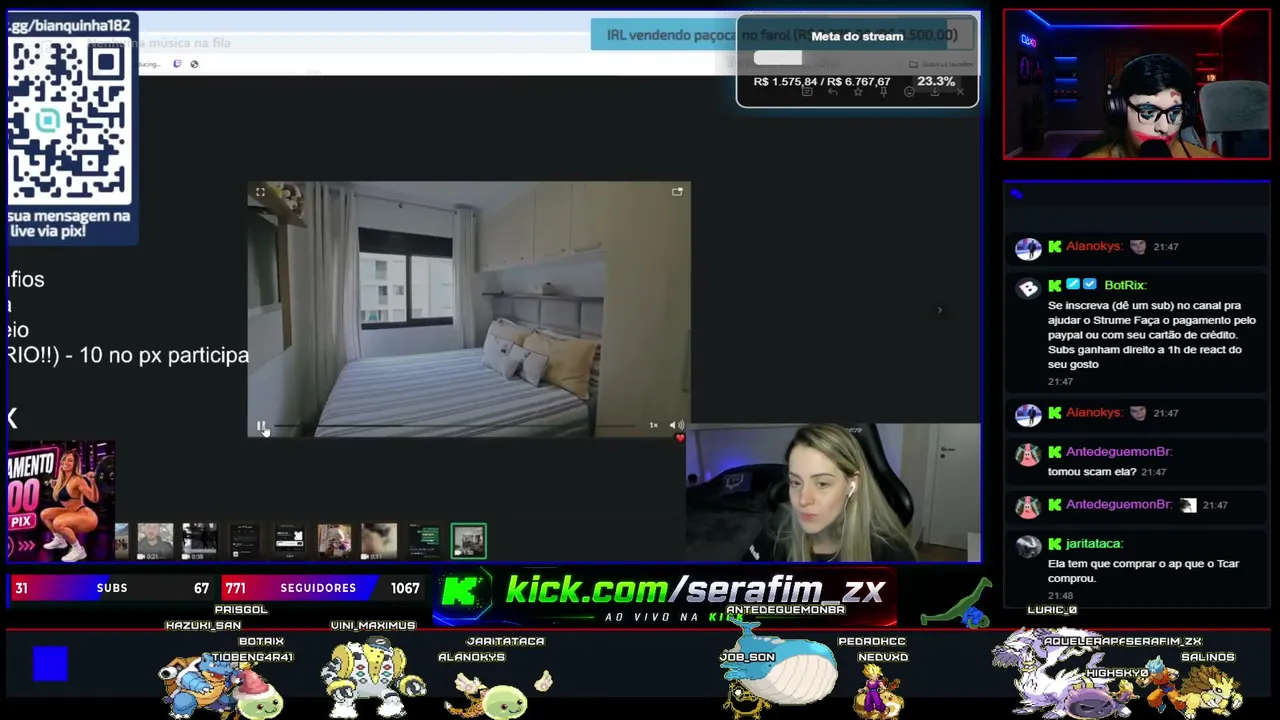Open BotRix profile in chat
1280x720 pixels.
1125,285
